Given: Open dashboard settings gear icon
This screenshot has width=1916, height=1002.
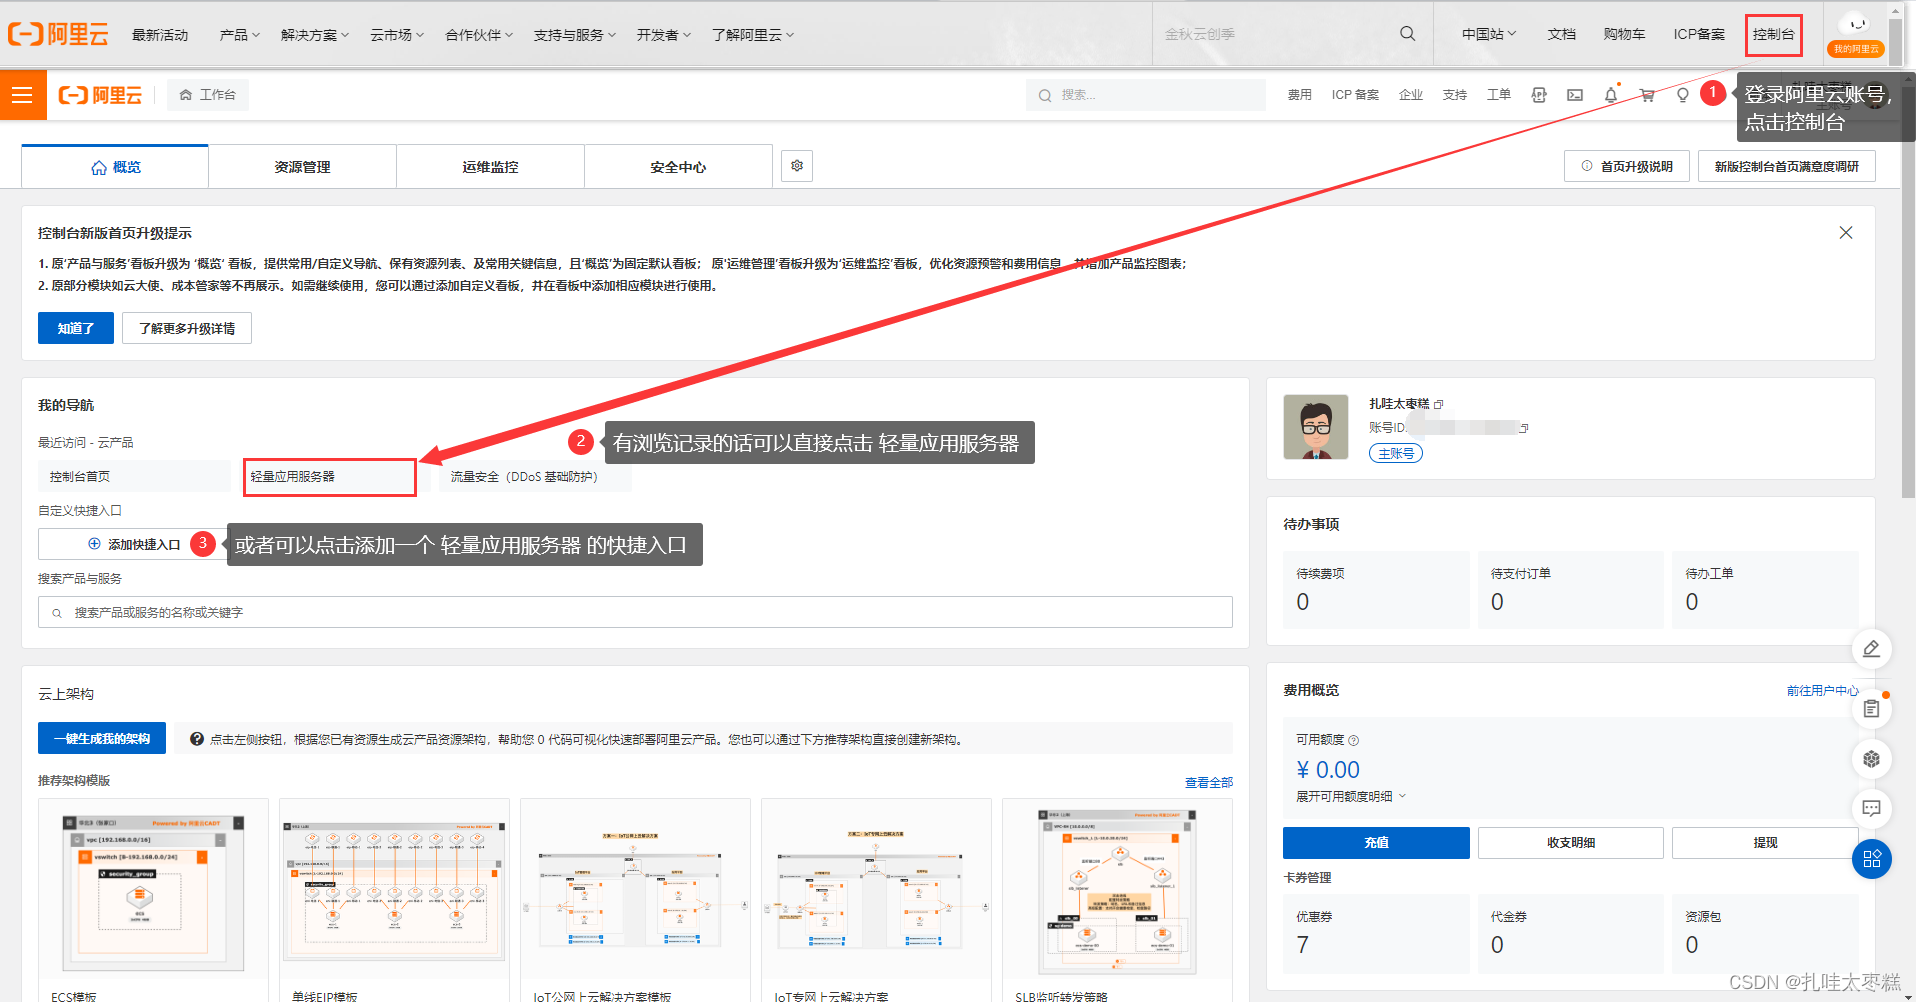Looking at the screenshot, I should 797,166.
